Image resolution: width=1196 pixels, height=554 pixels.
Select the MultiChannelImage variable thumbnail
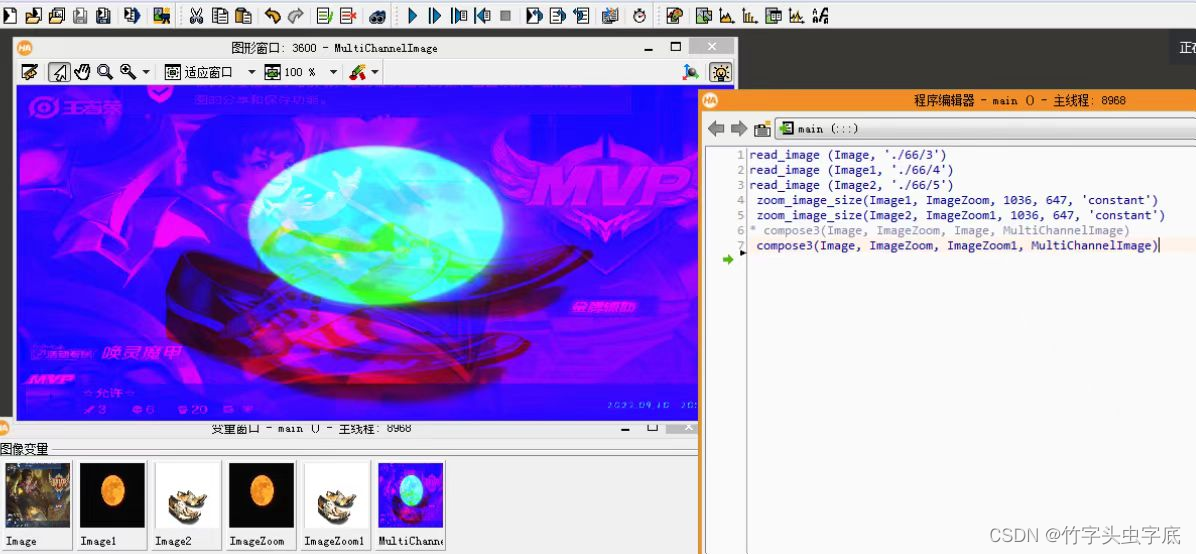pos(411,504)
